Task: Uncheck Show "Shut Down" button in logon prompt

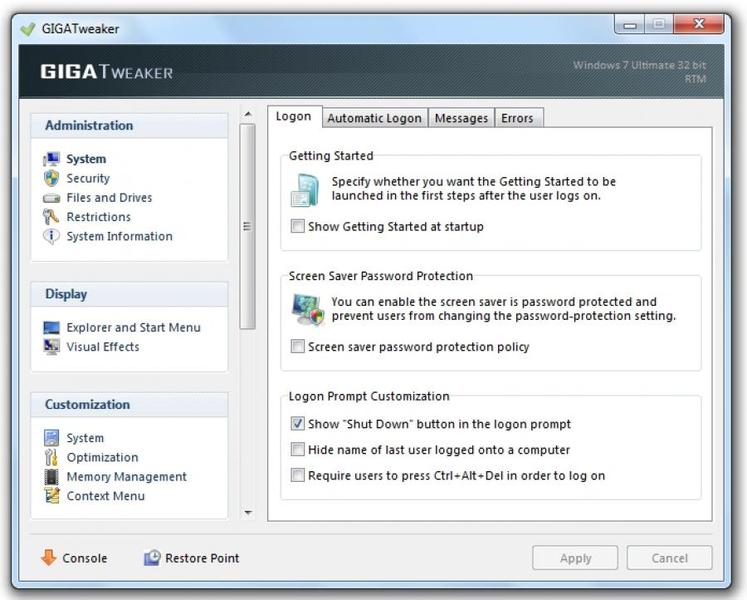Action: [x=298, y=423]
